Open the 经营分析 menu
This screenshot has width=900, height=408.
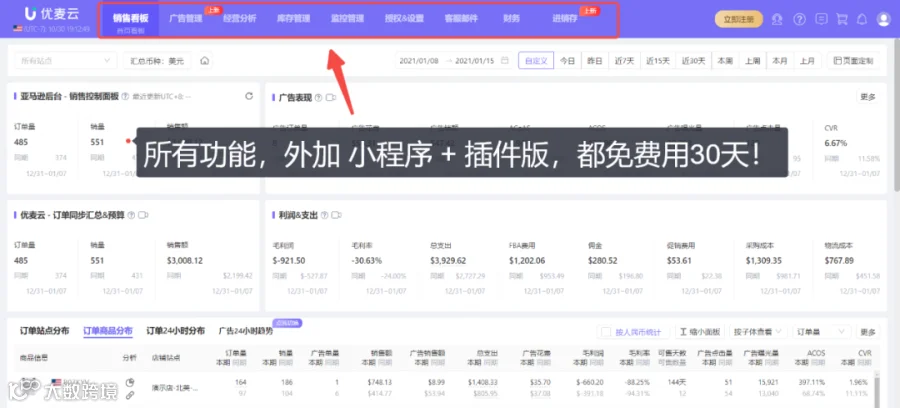coord(239,18)
